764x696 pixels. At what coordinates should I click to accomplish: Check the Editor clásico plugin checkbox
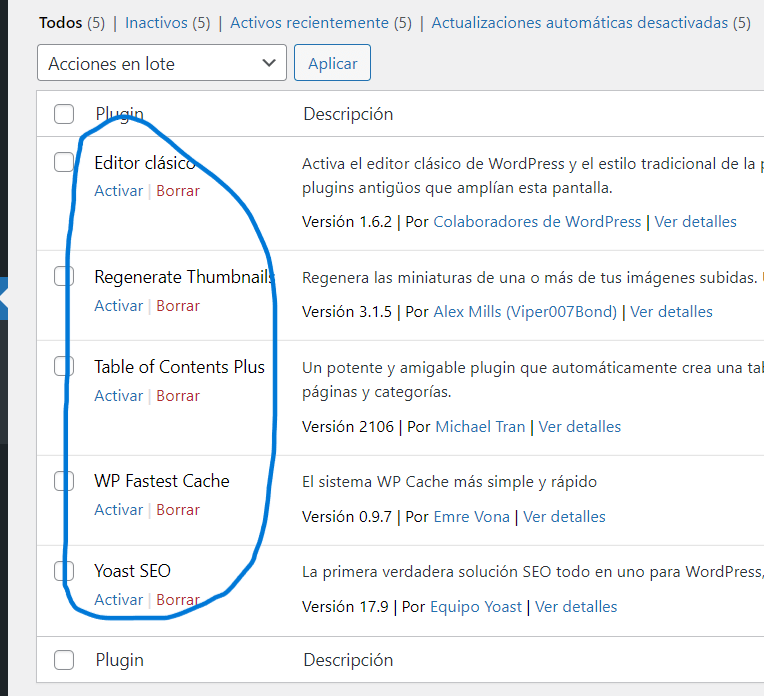(64, 162)
